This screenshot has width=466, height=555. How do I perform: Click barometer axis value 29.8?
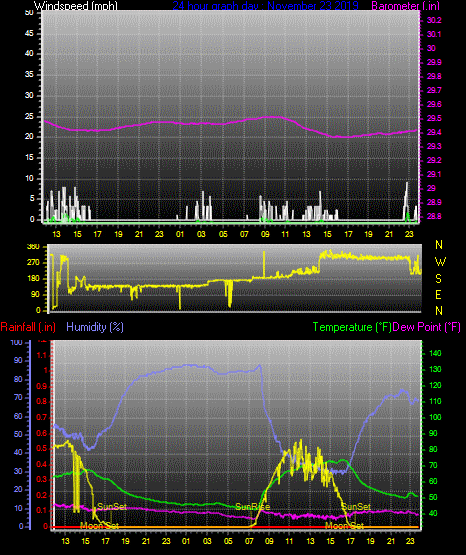coord(434,76)
